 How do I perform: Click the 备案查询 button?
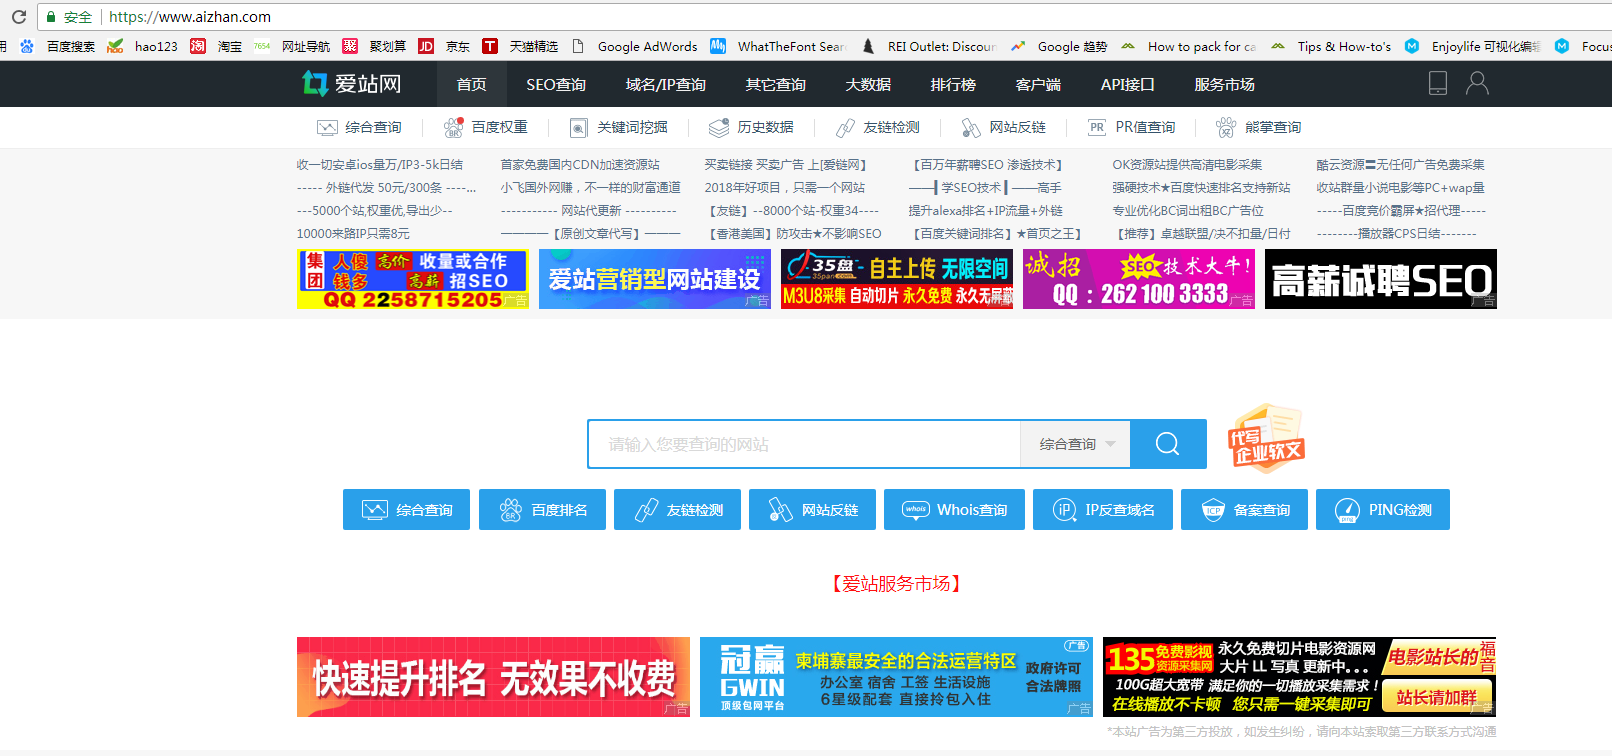coord(1244,510)
